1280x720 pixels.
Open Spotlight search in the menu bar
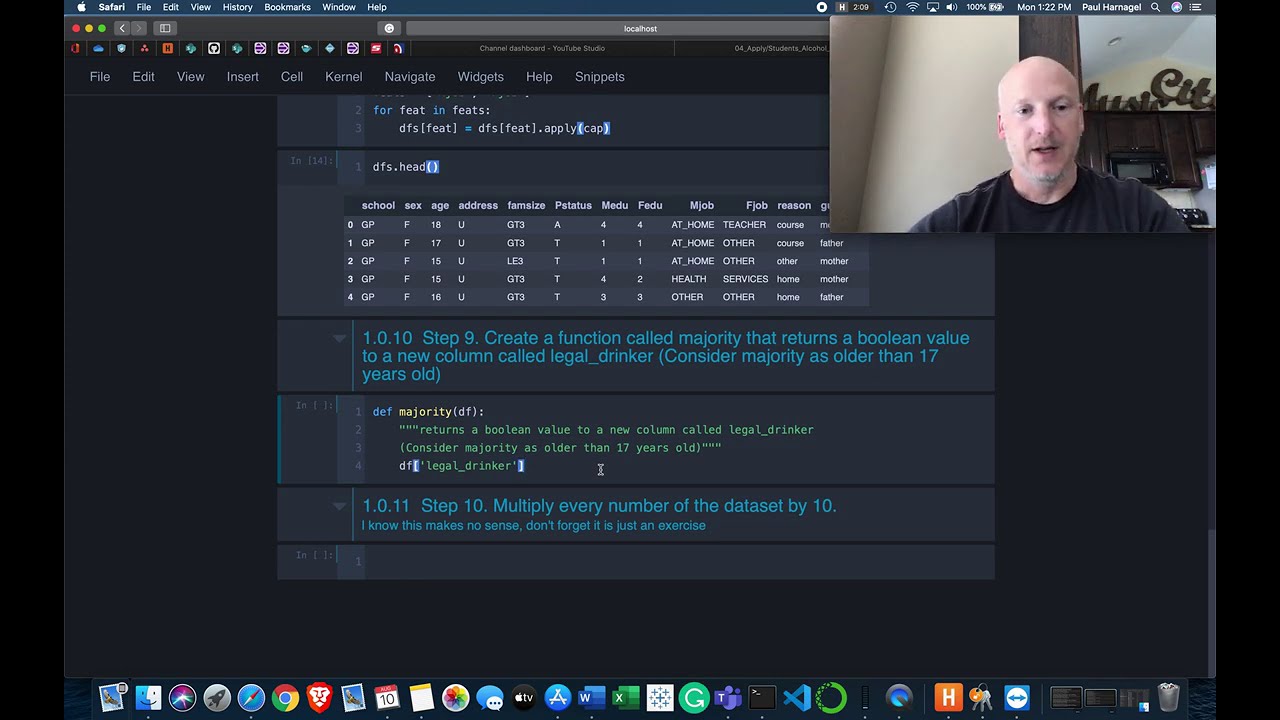point(1155,7)
